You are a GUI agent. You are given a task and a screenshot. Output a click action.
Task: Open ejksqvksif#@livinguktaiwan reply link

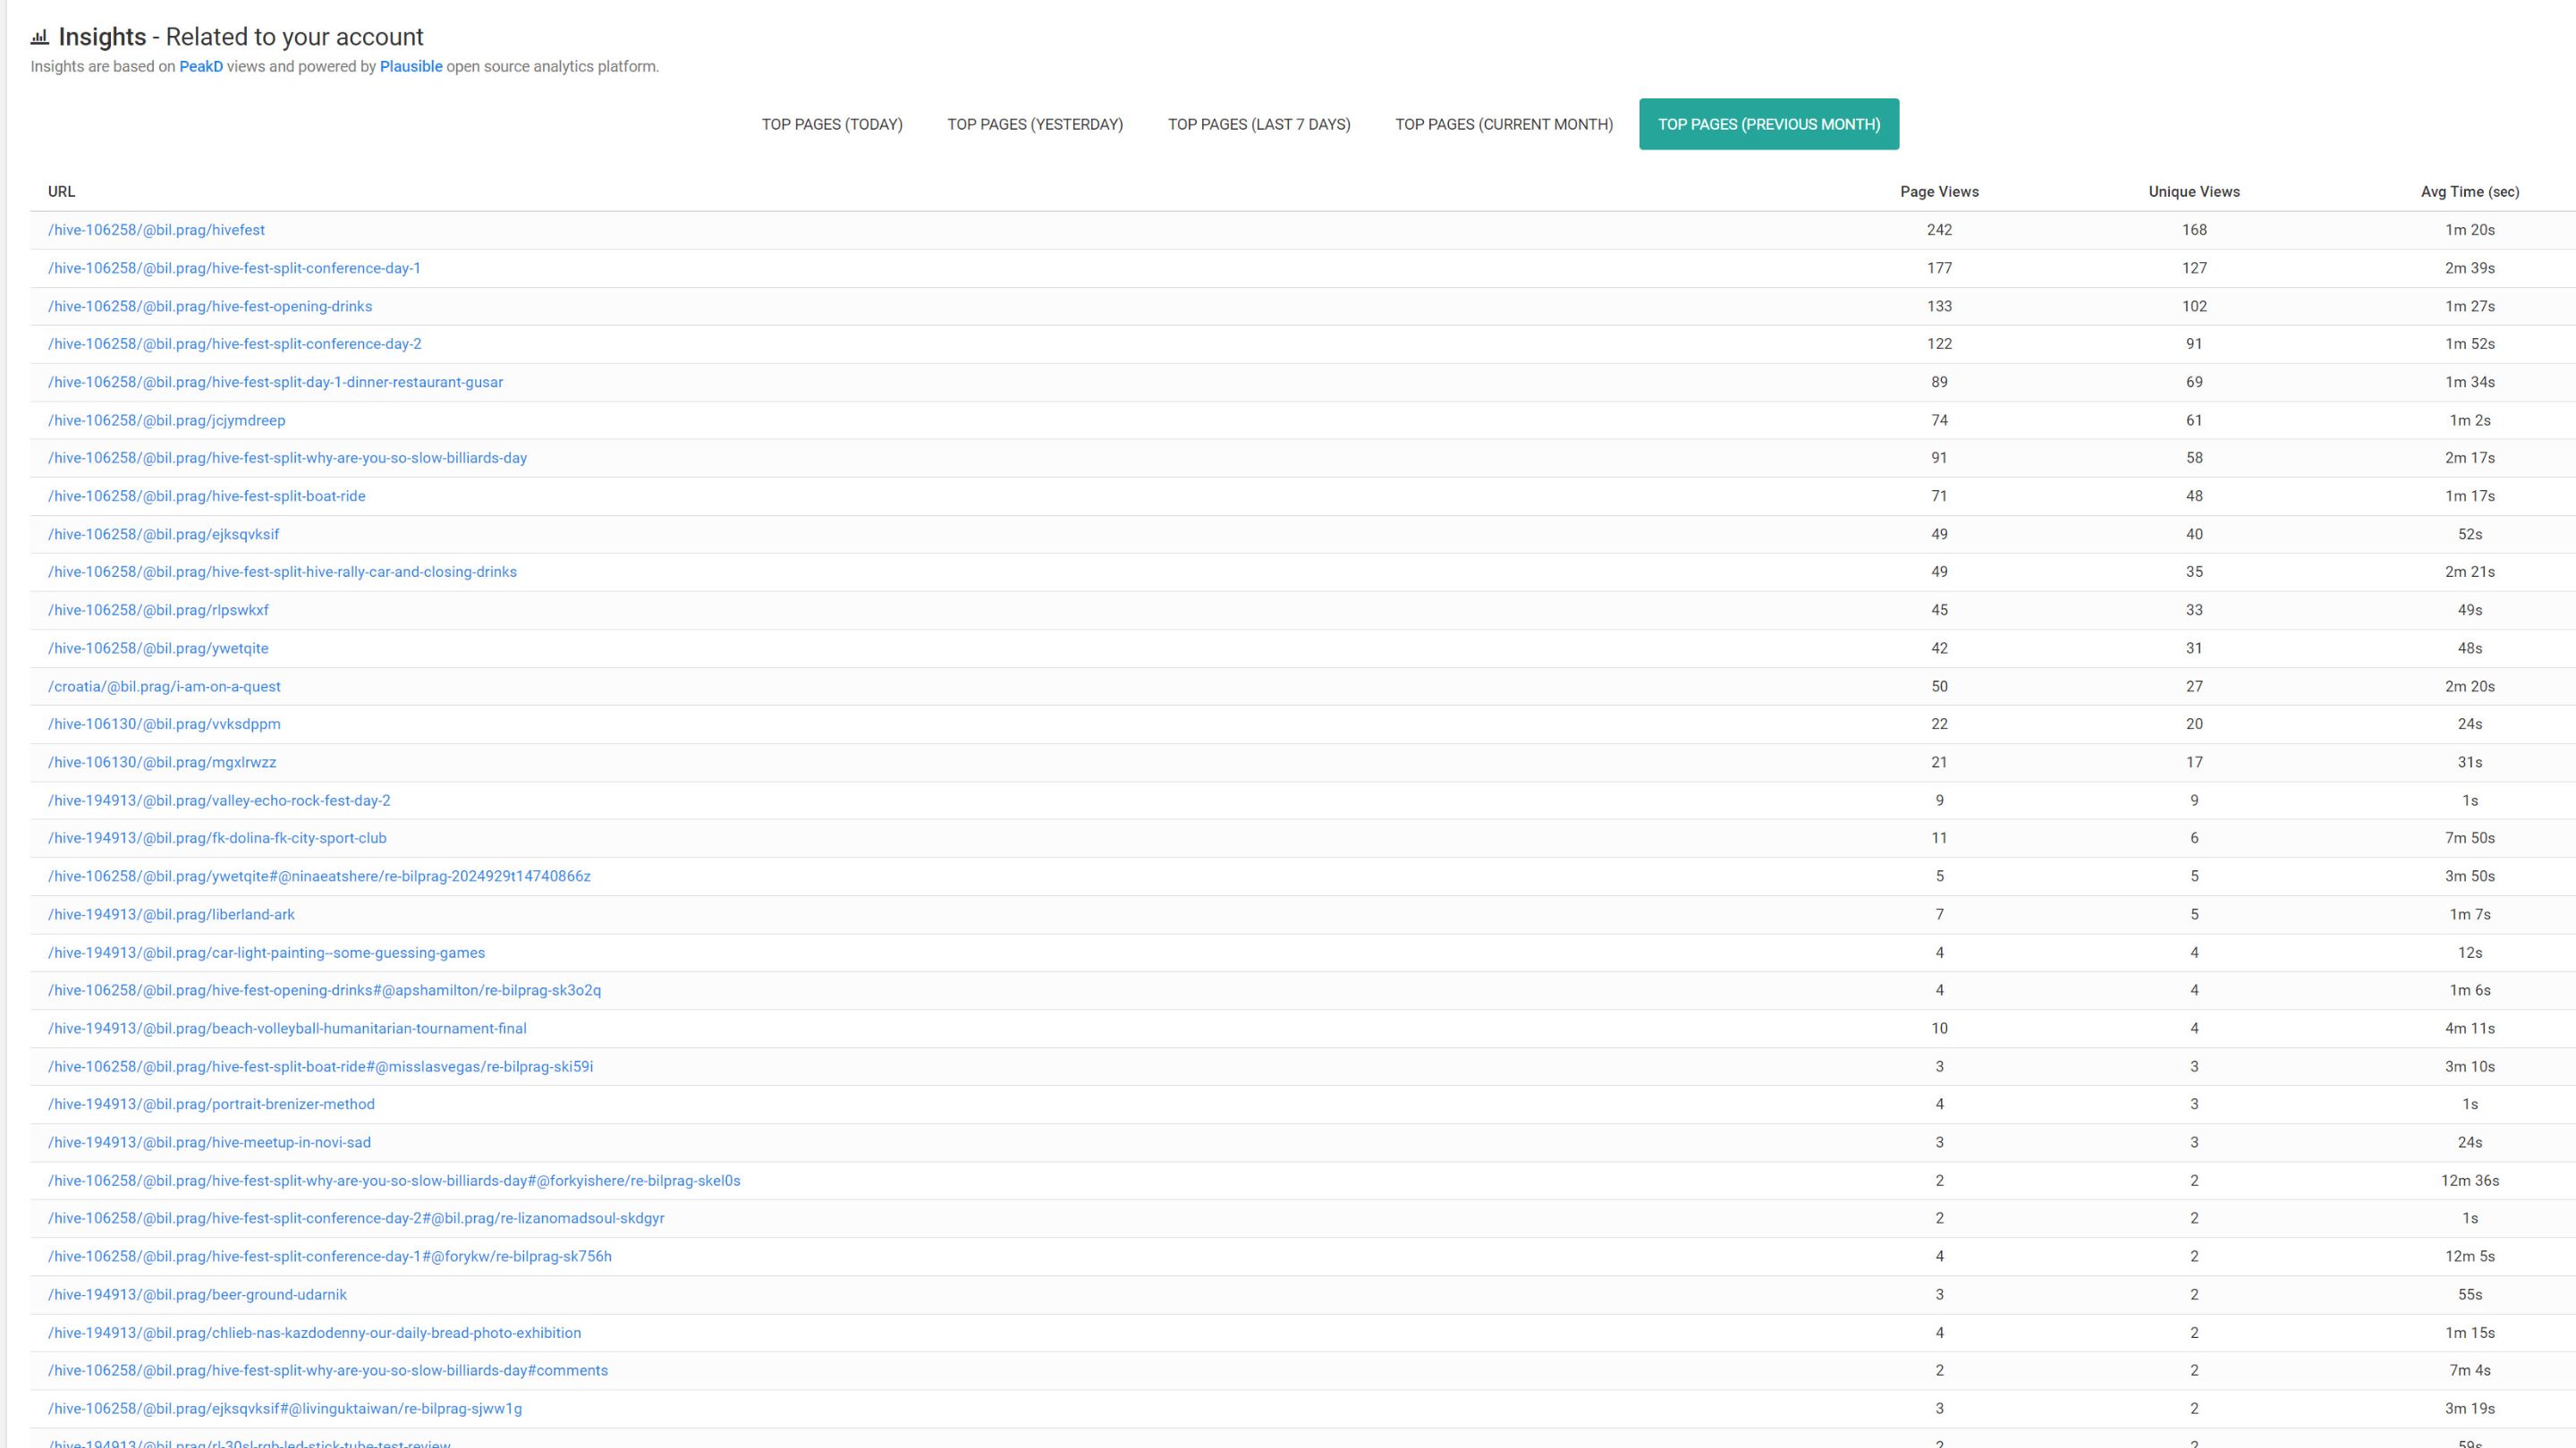point(285,1408)
